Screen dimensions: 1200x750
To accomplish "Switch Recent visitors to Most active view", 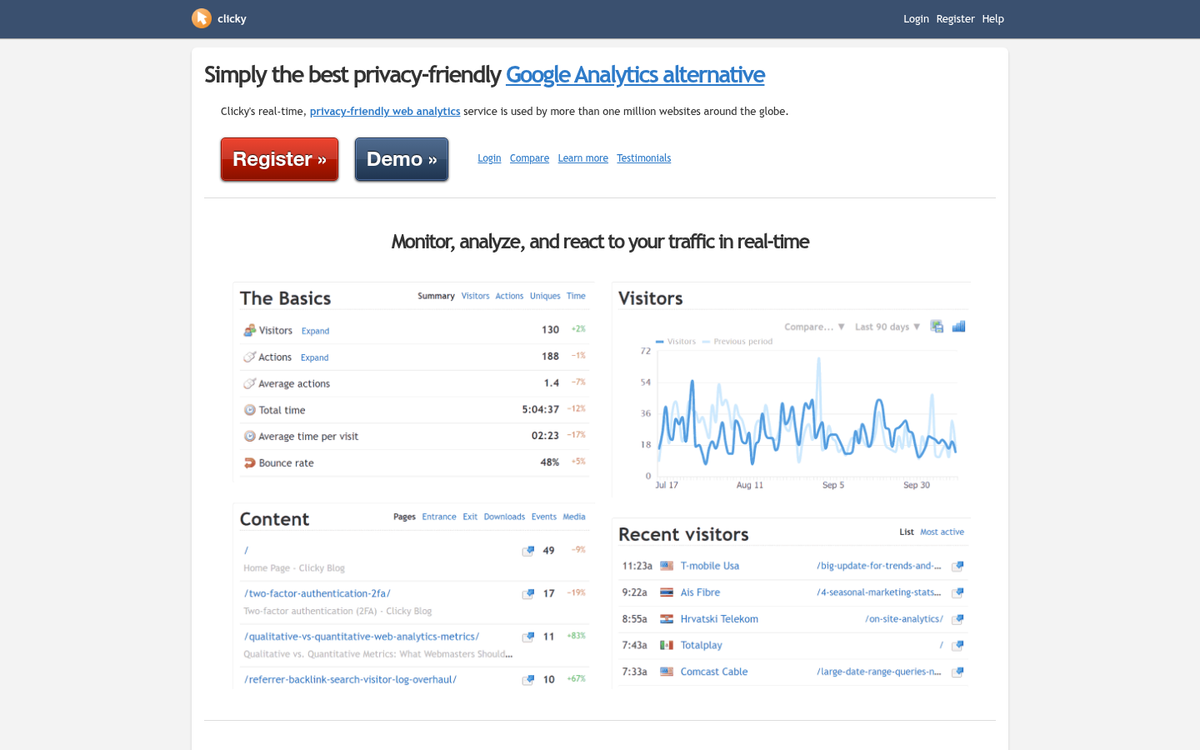I will tap(943, 531).
